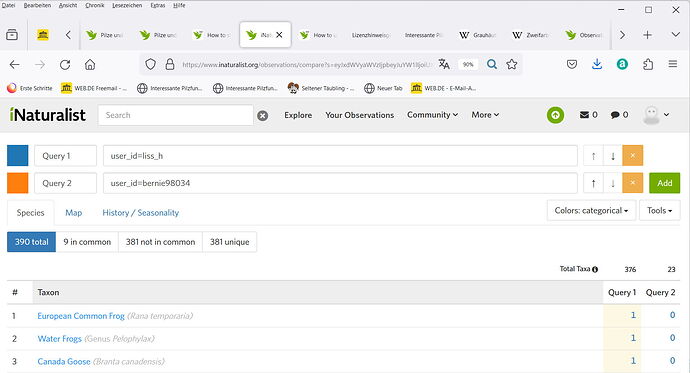The image size is (690, 373).
Task: Switch to the Map tab
Action: pyautogui.click(x=73, y=213)
